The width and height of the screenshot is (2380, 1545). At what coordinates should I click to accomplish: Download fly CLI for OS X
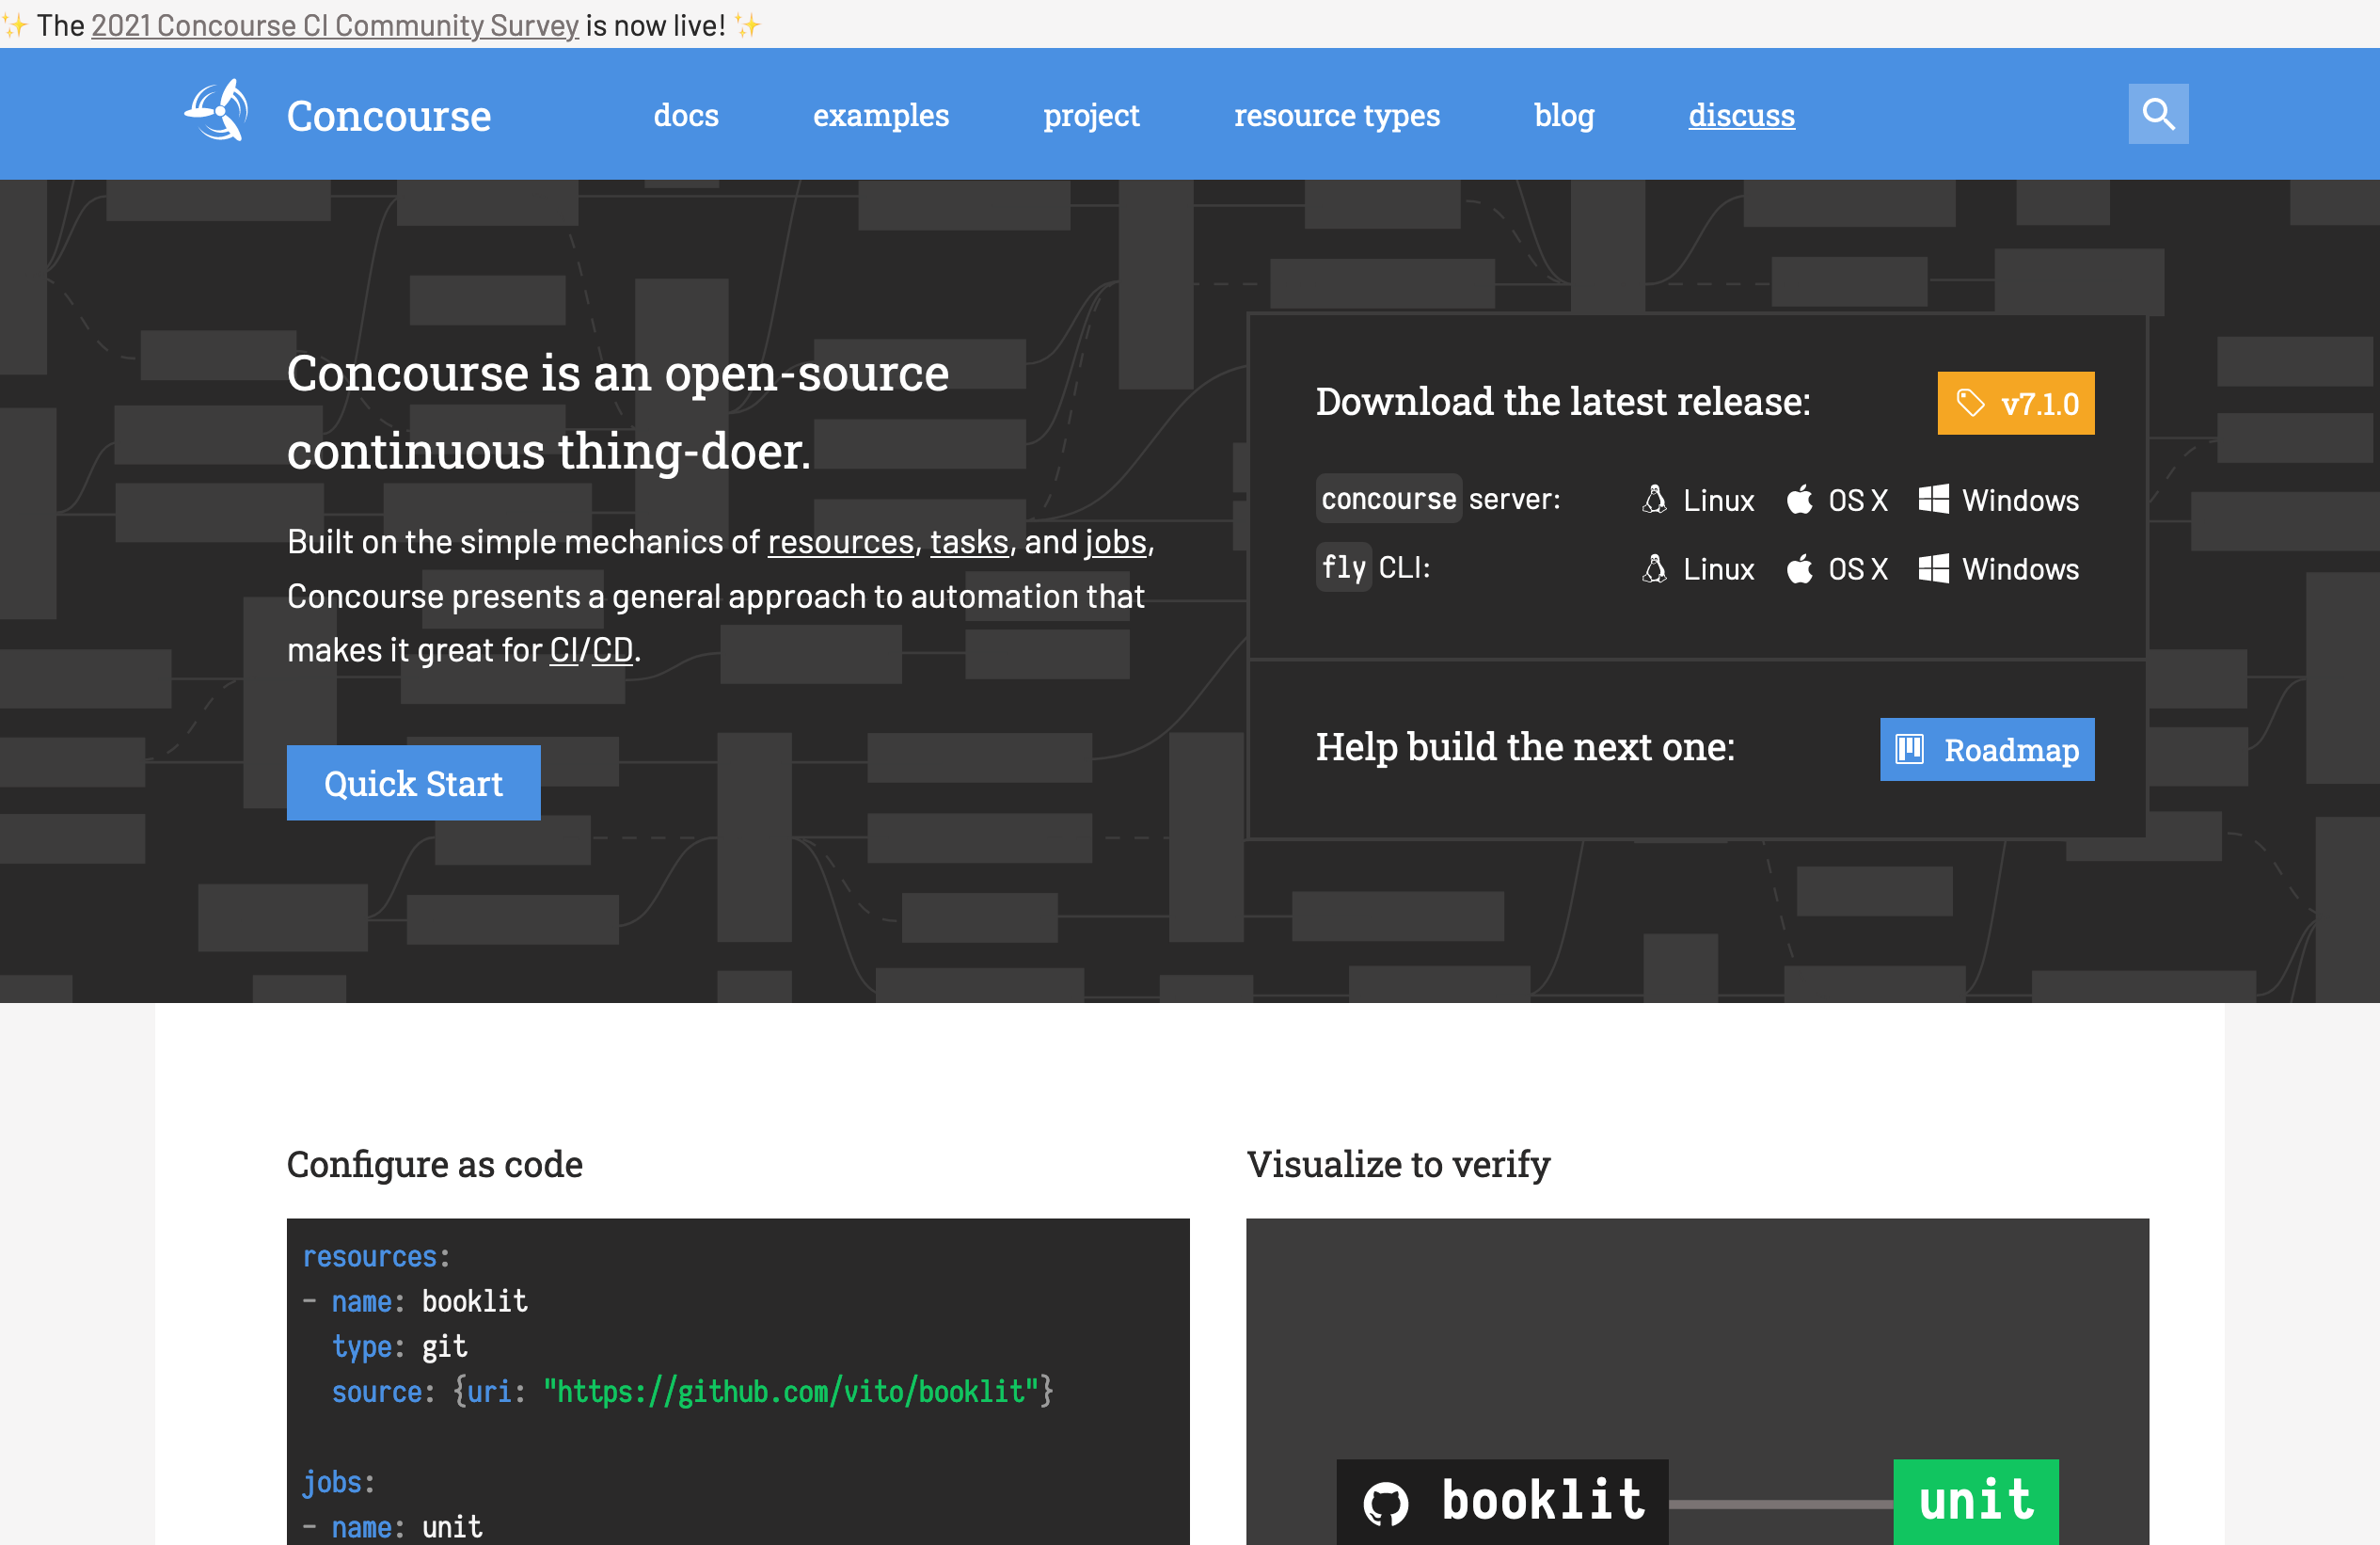pyautogui.click(x=1837, y=569)
